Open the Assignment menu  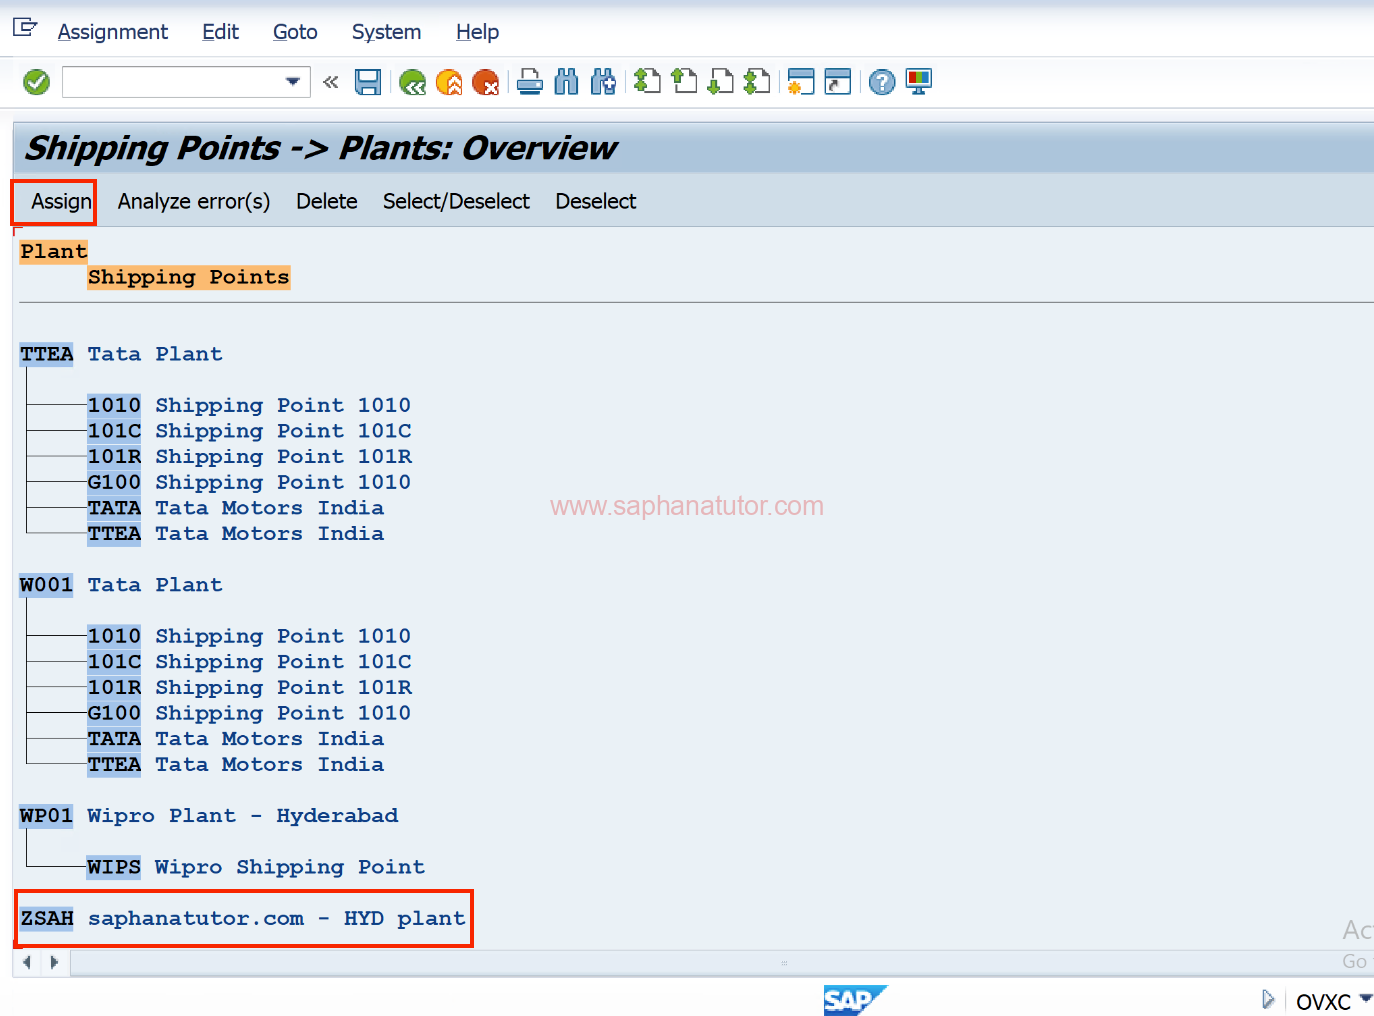click(x=113, y=32)
